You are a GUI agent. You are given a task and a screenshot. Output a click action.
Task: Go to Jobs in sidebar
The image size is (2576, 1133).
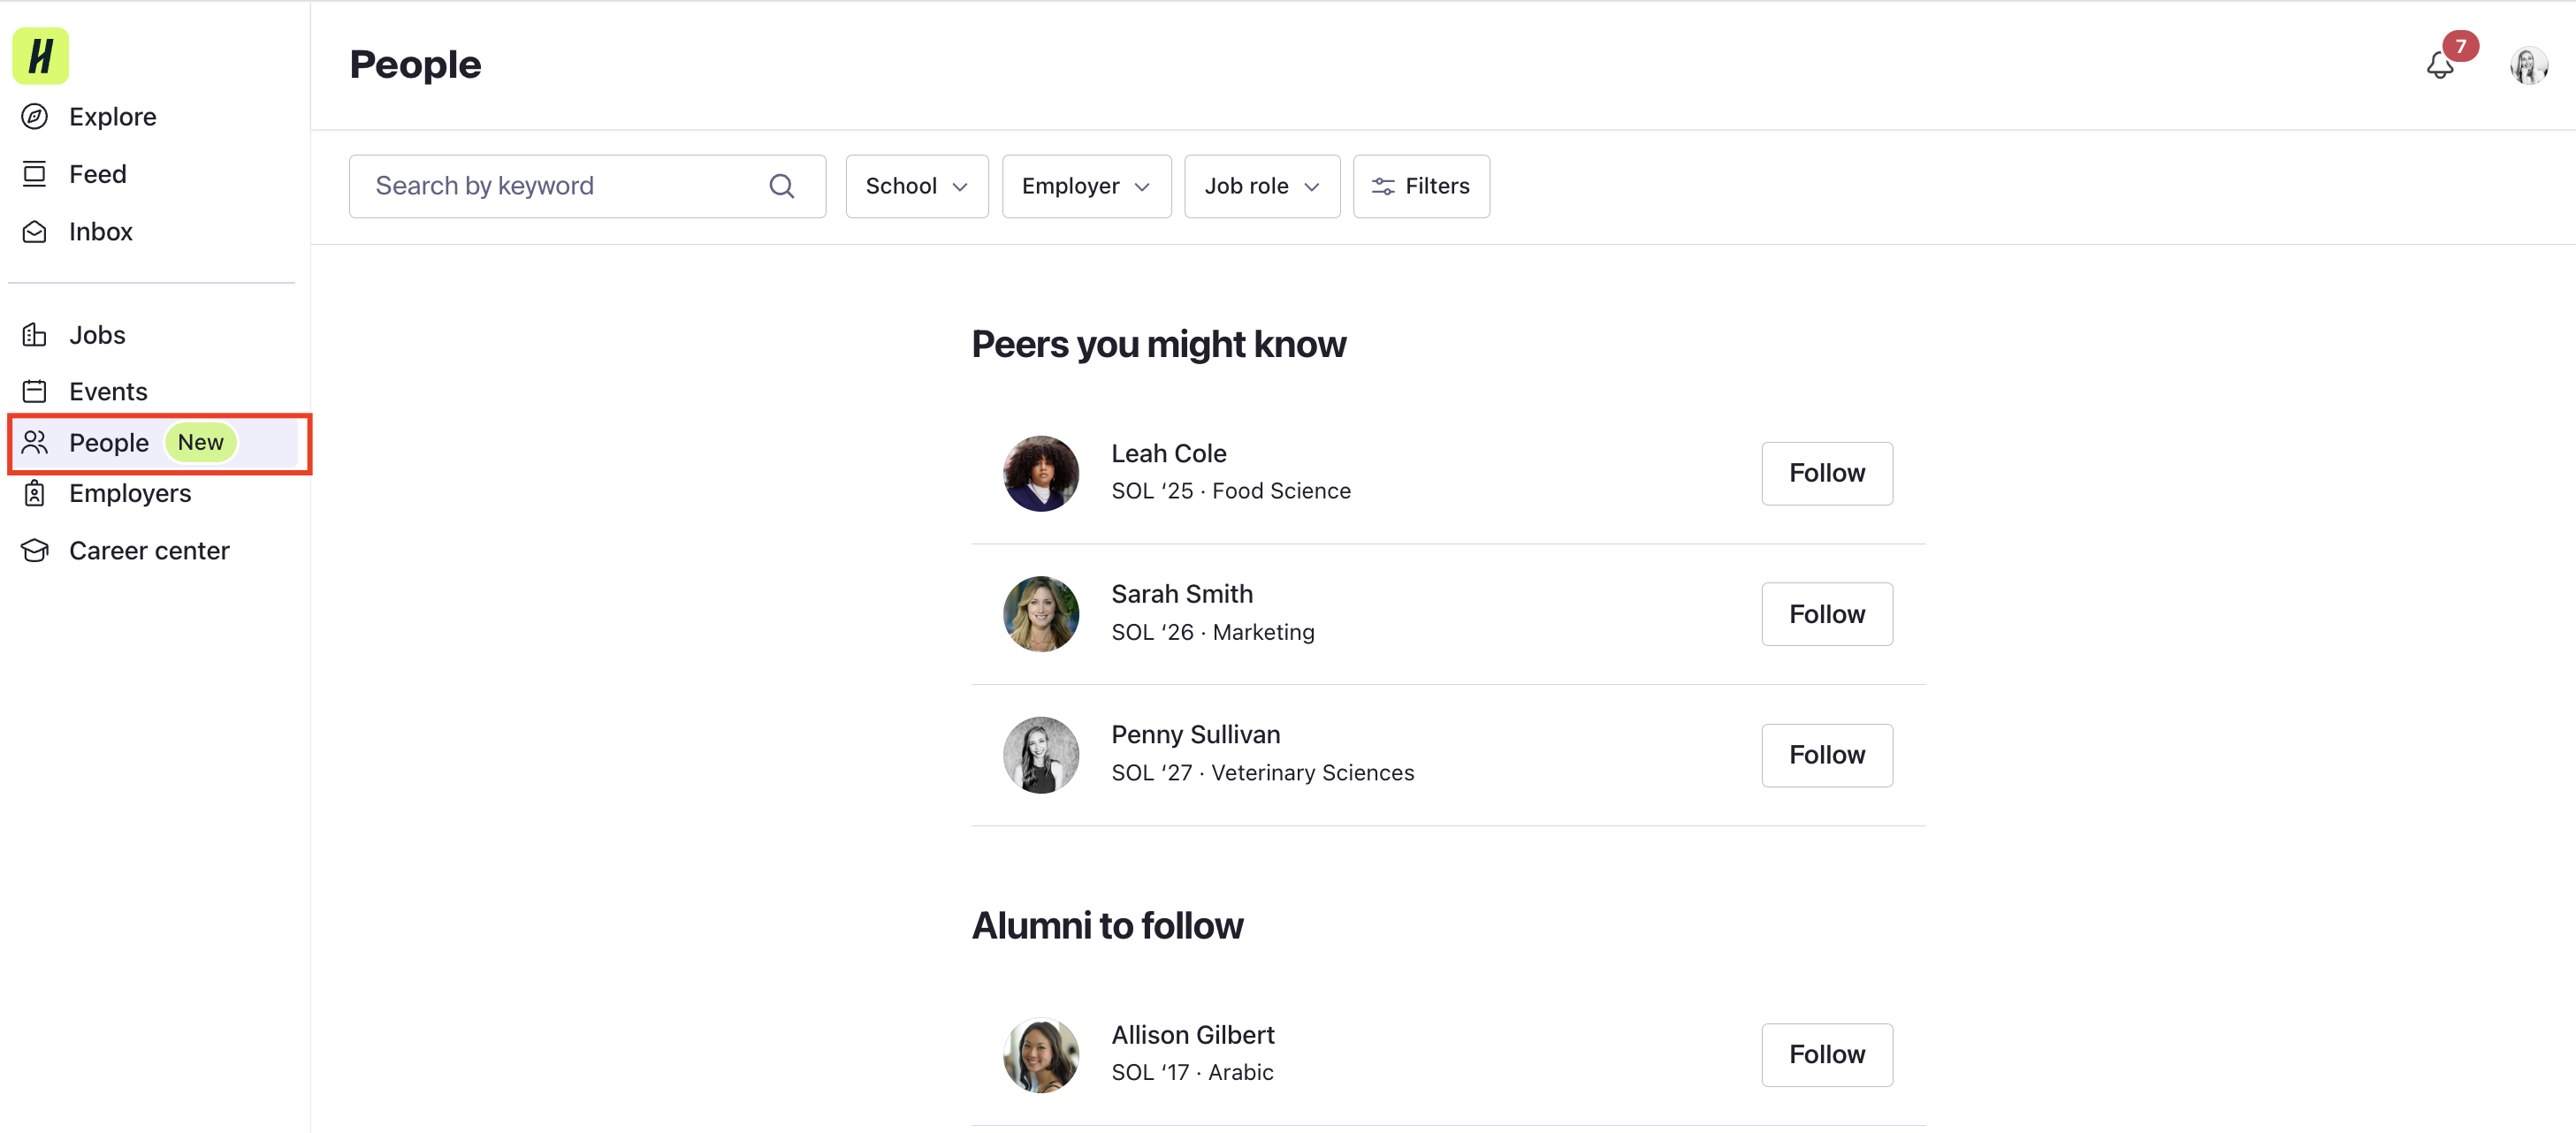pos(97,335)
